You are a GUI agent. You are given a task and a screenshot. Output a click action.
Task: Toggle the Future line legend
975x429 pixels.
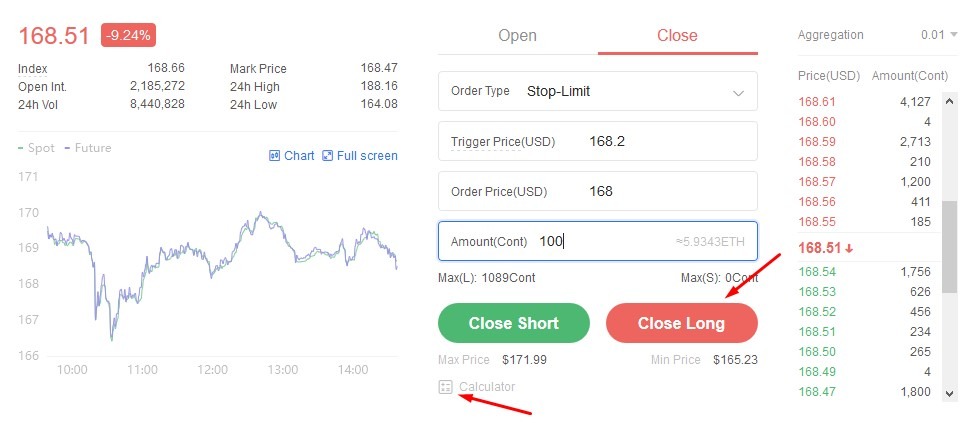click(88, 148)
